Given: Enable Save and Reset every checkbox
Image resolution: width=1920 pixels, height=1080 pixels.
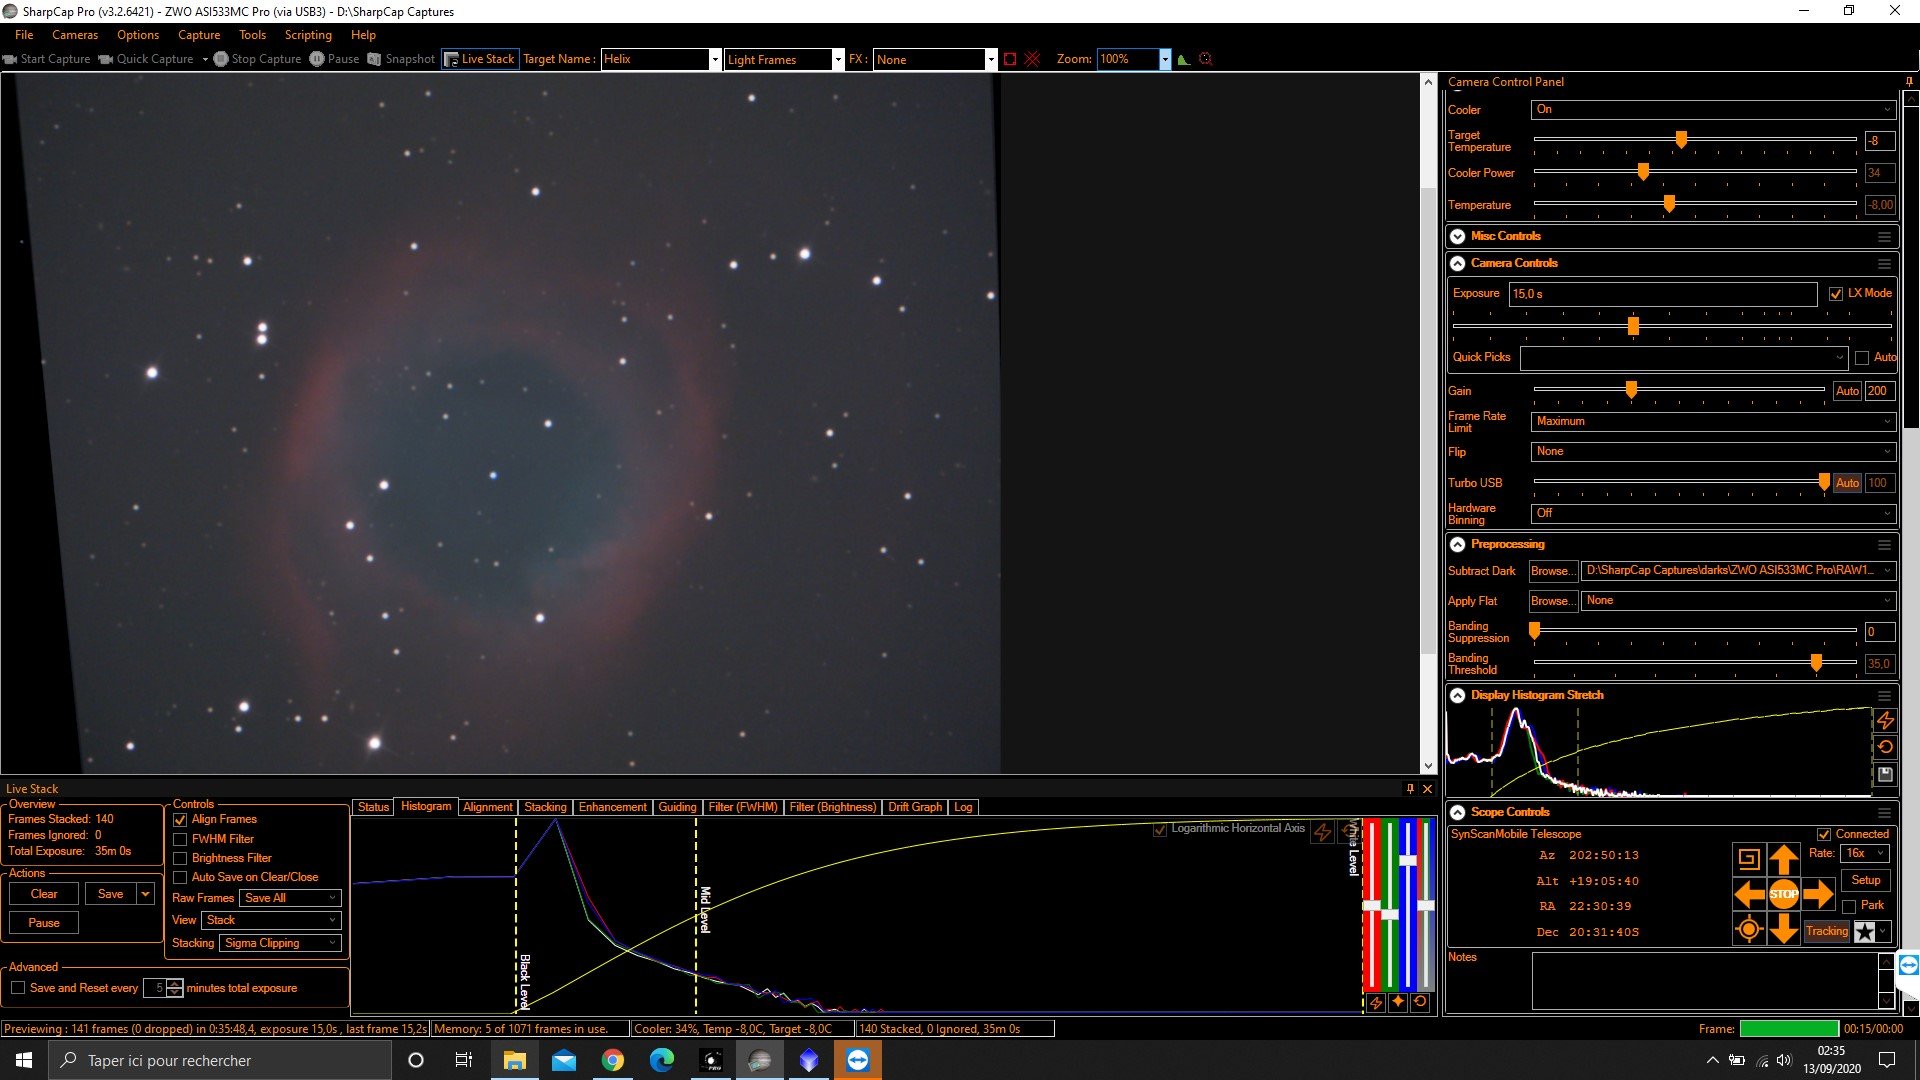Looking at the screenshot, I should point(18,988).
